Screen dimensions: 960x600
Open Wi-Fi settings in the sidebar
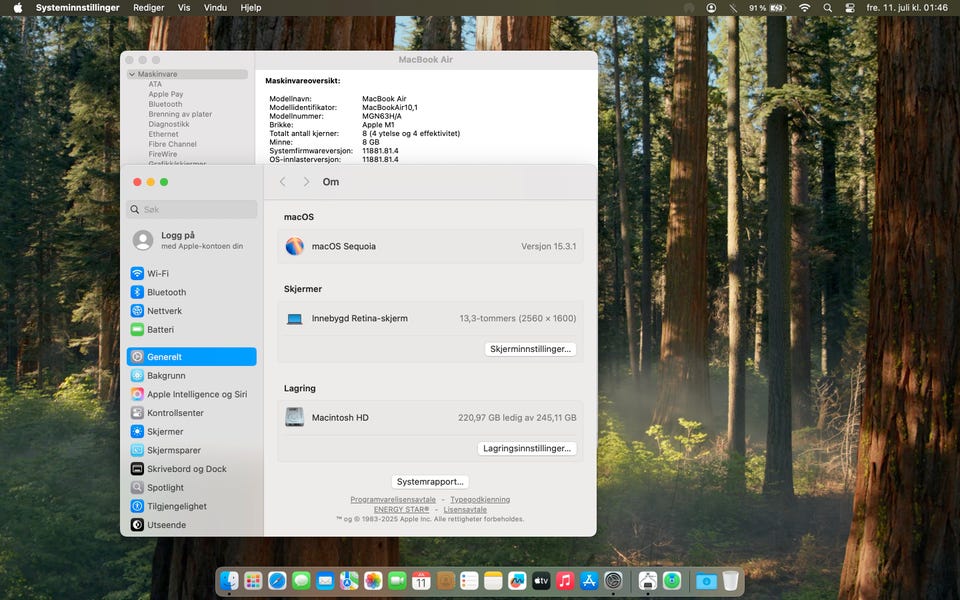157,274
